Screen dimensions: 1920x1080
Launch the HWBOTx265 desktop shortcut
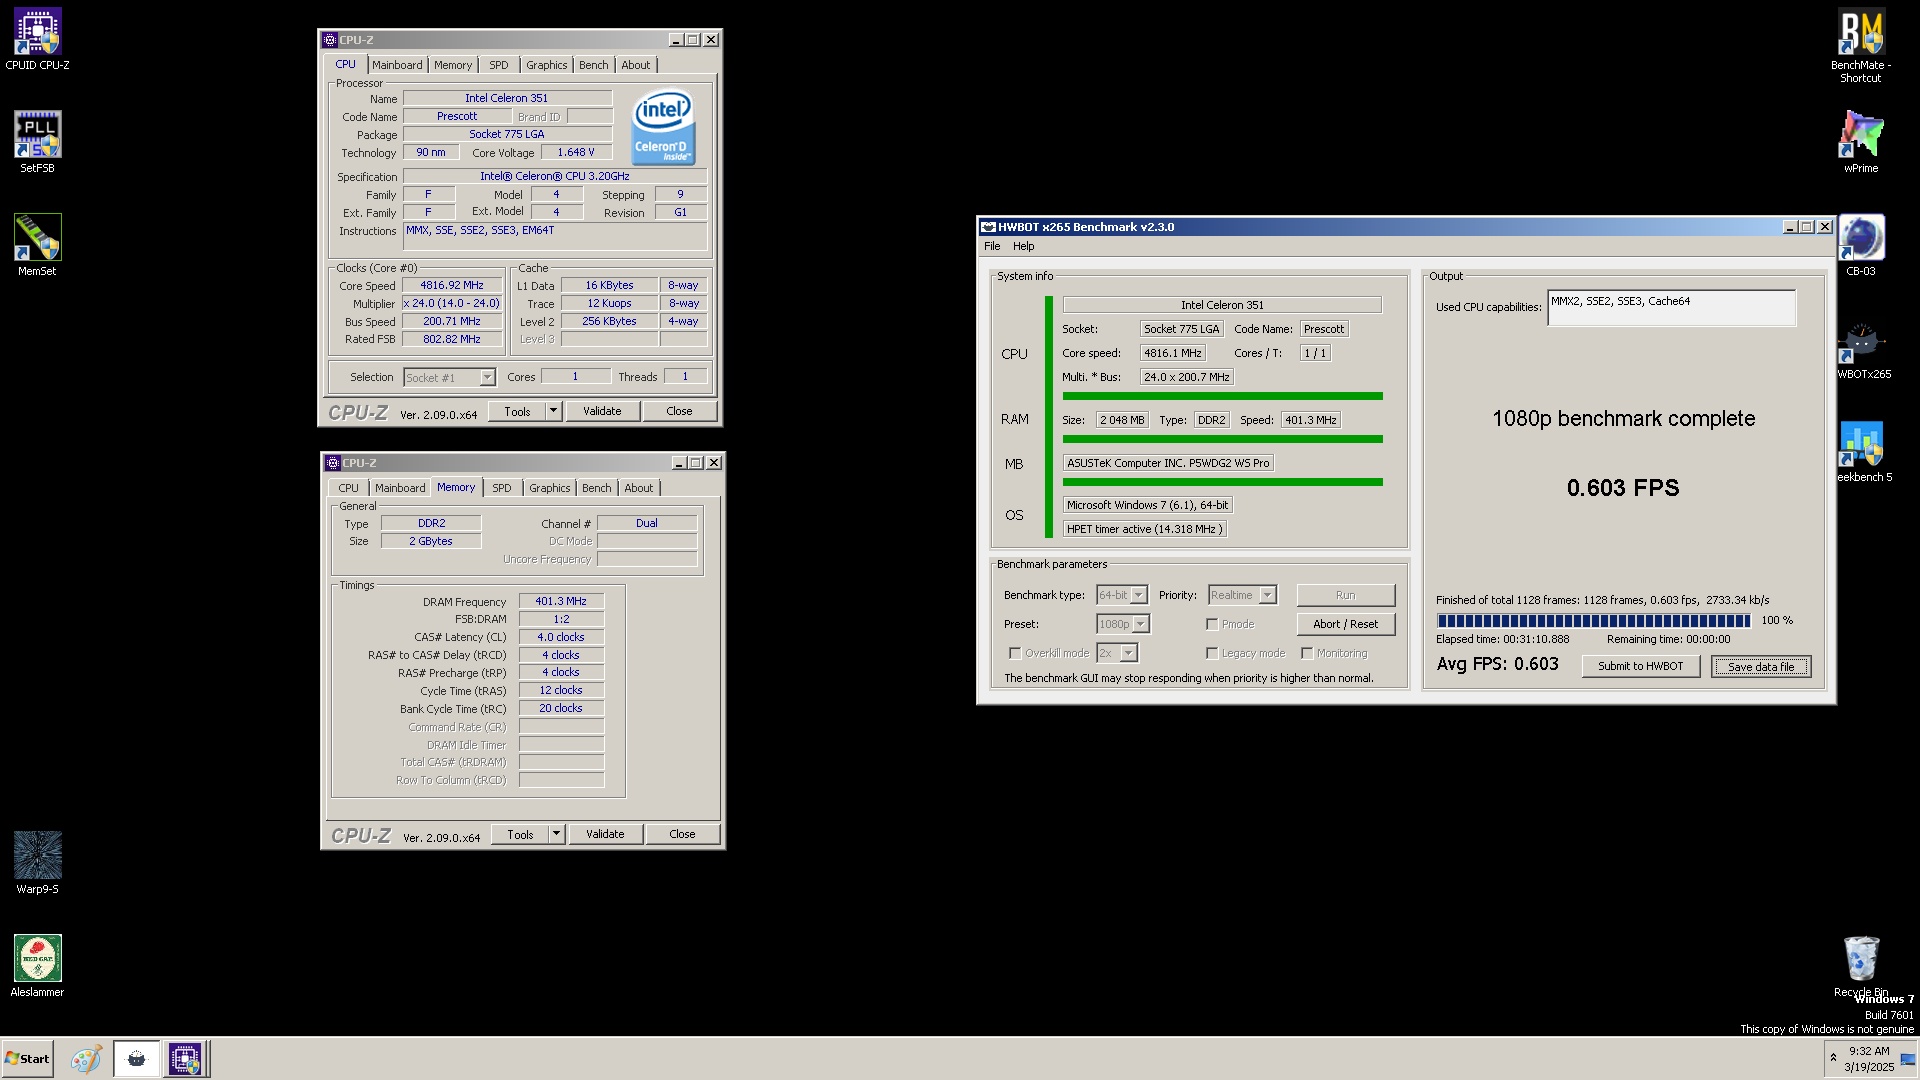coord(1861,347)
